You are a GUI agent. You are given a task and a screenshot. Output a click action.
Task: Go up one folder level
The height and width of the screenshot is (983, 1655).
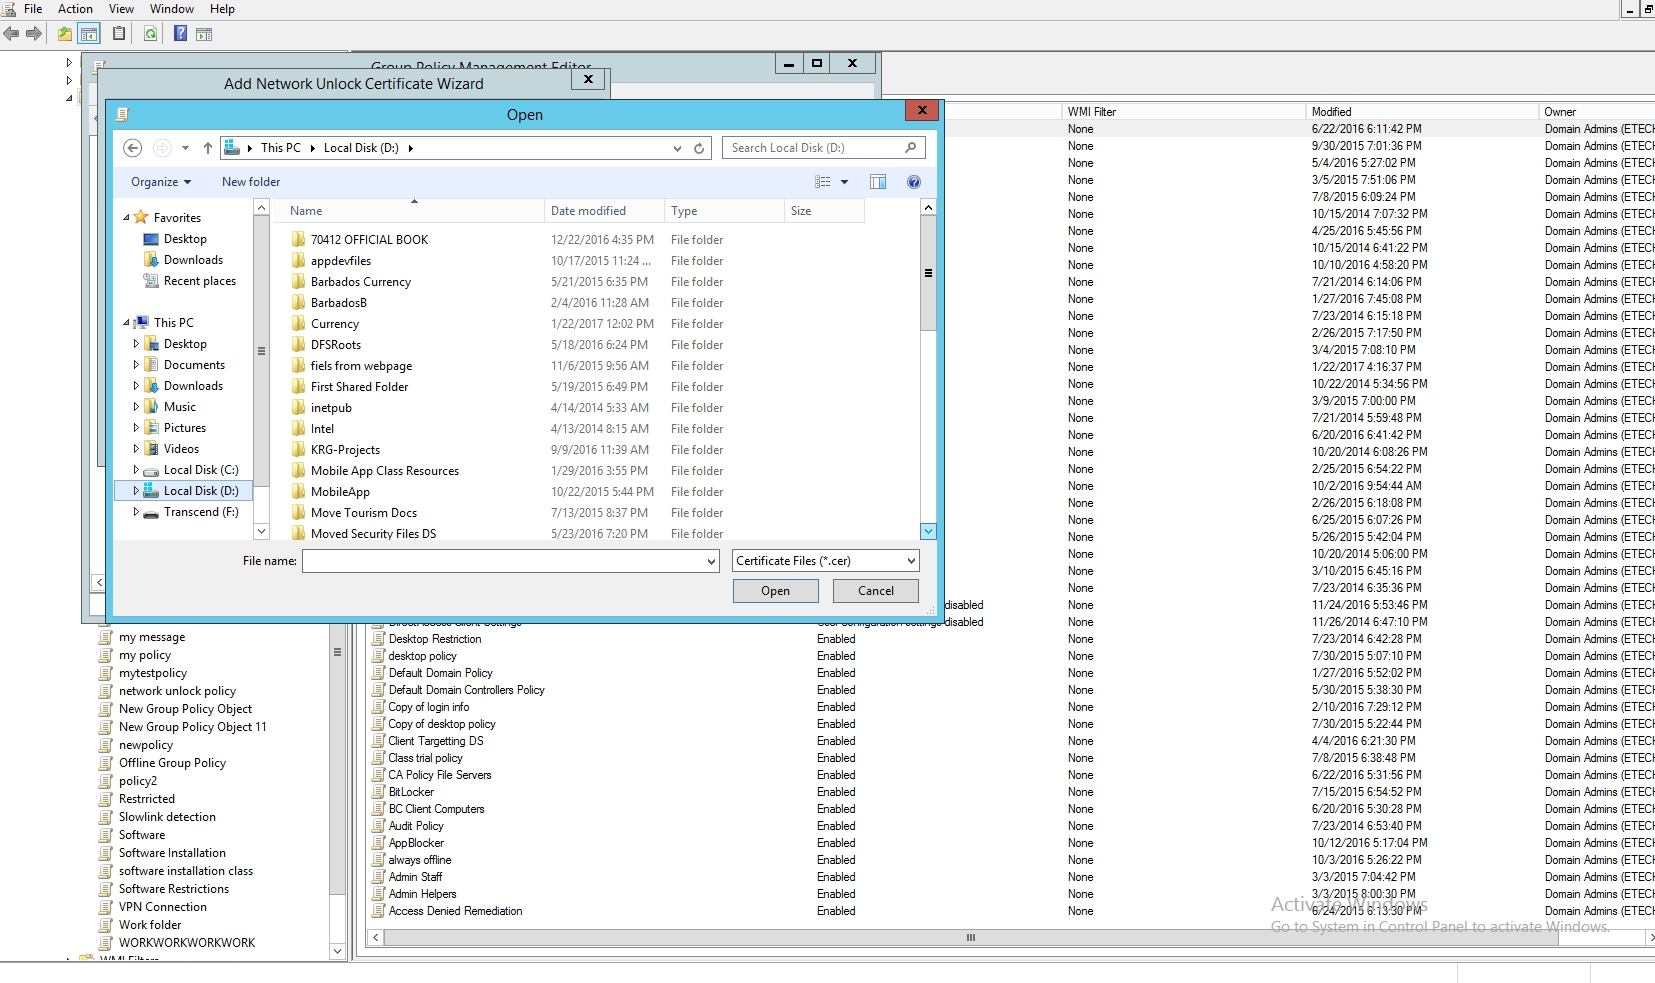[x=208, y=148]
